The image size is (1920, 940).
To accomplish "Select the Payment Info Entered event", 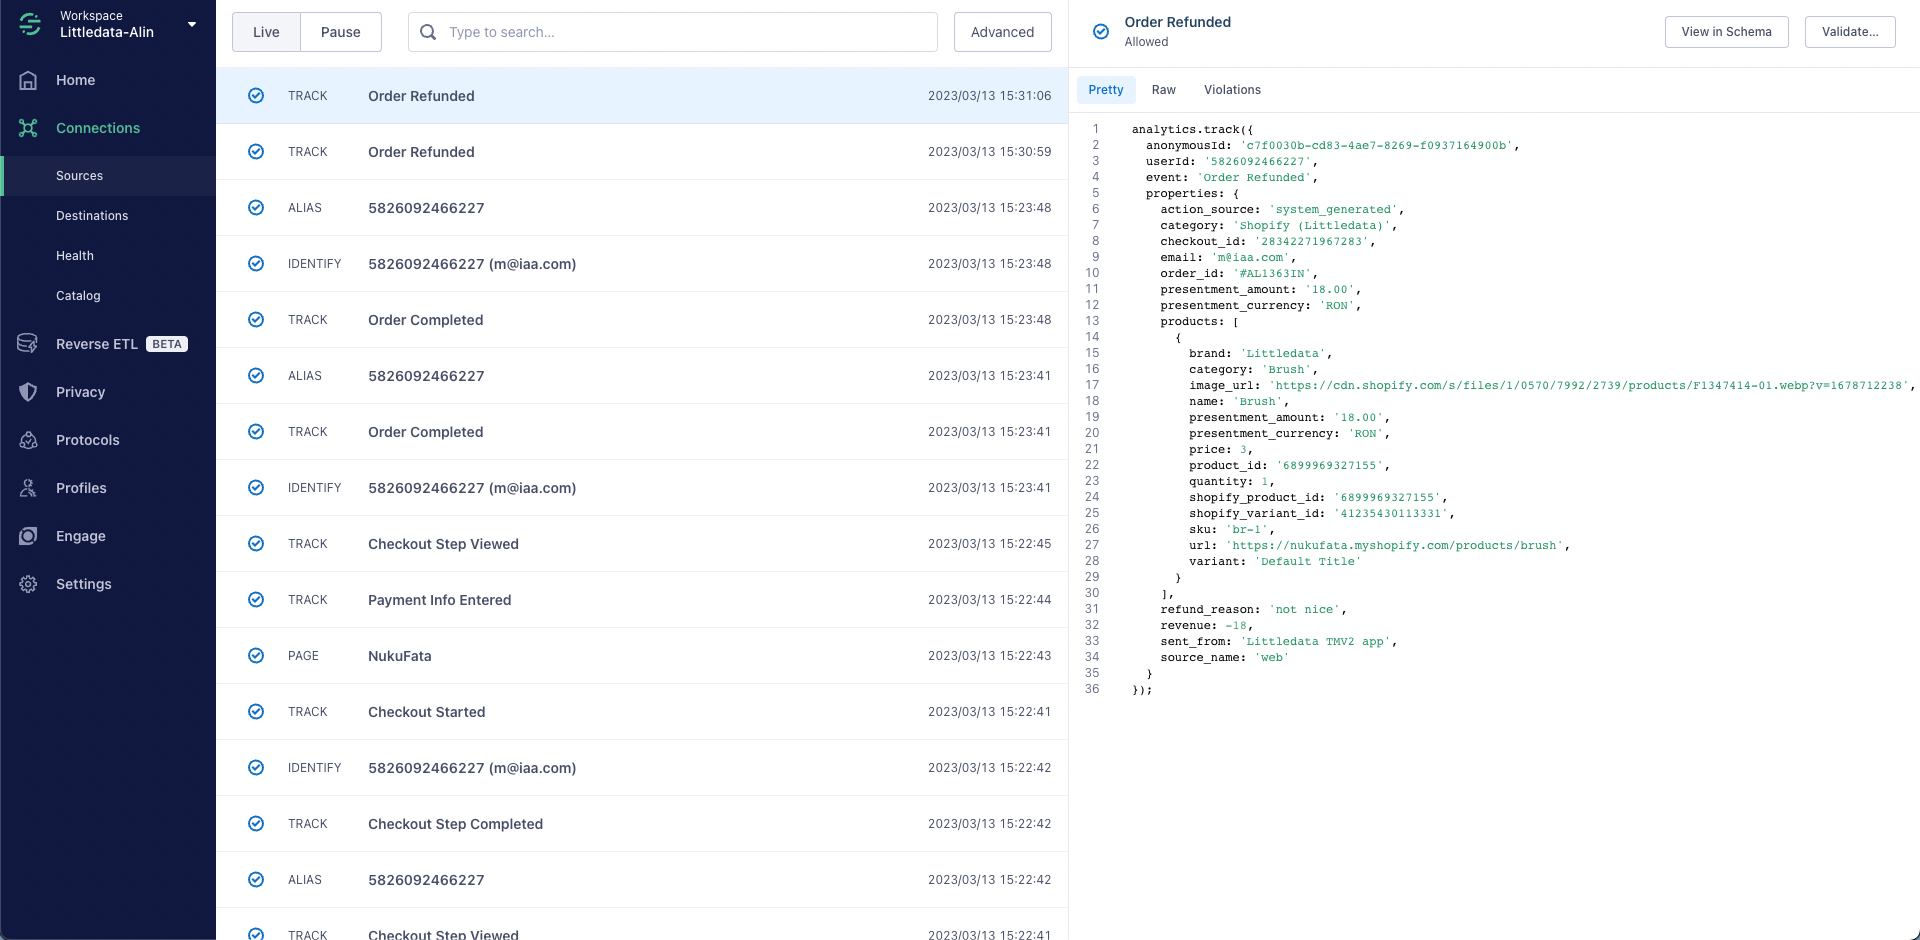I will (642, 600).
